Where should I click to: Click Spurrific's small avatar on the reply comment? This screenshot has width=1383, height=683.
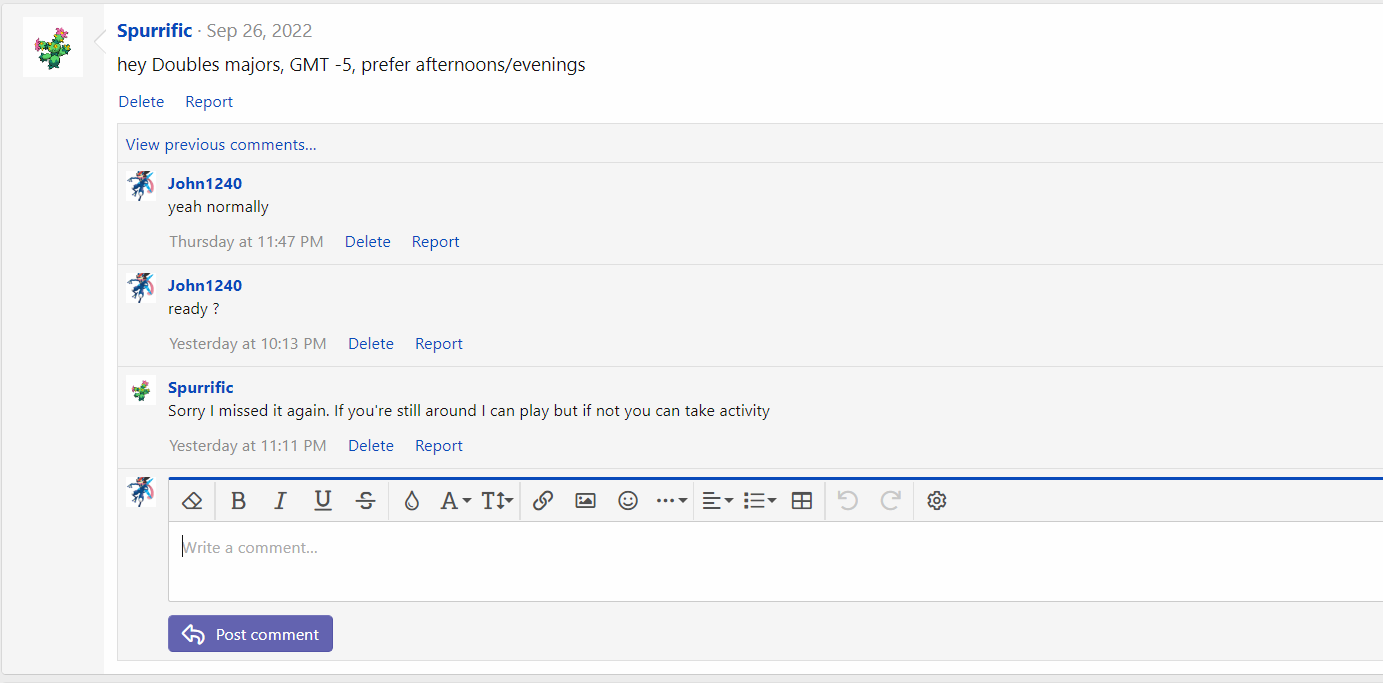[x=142, y=390]
